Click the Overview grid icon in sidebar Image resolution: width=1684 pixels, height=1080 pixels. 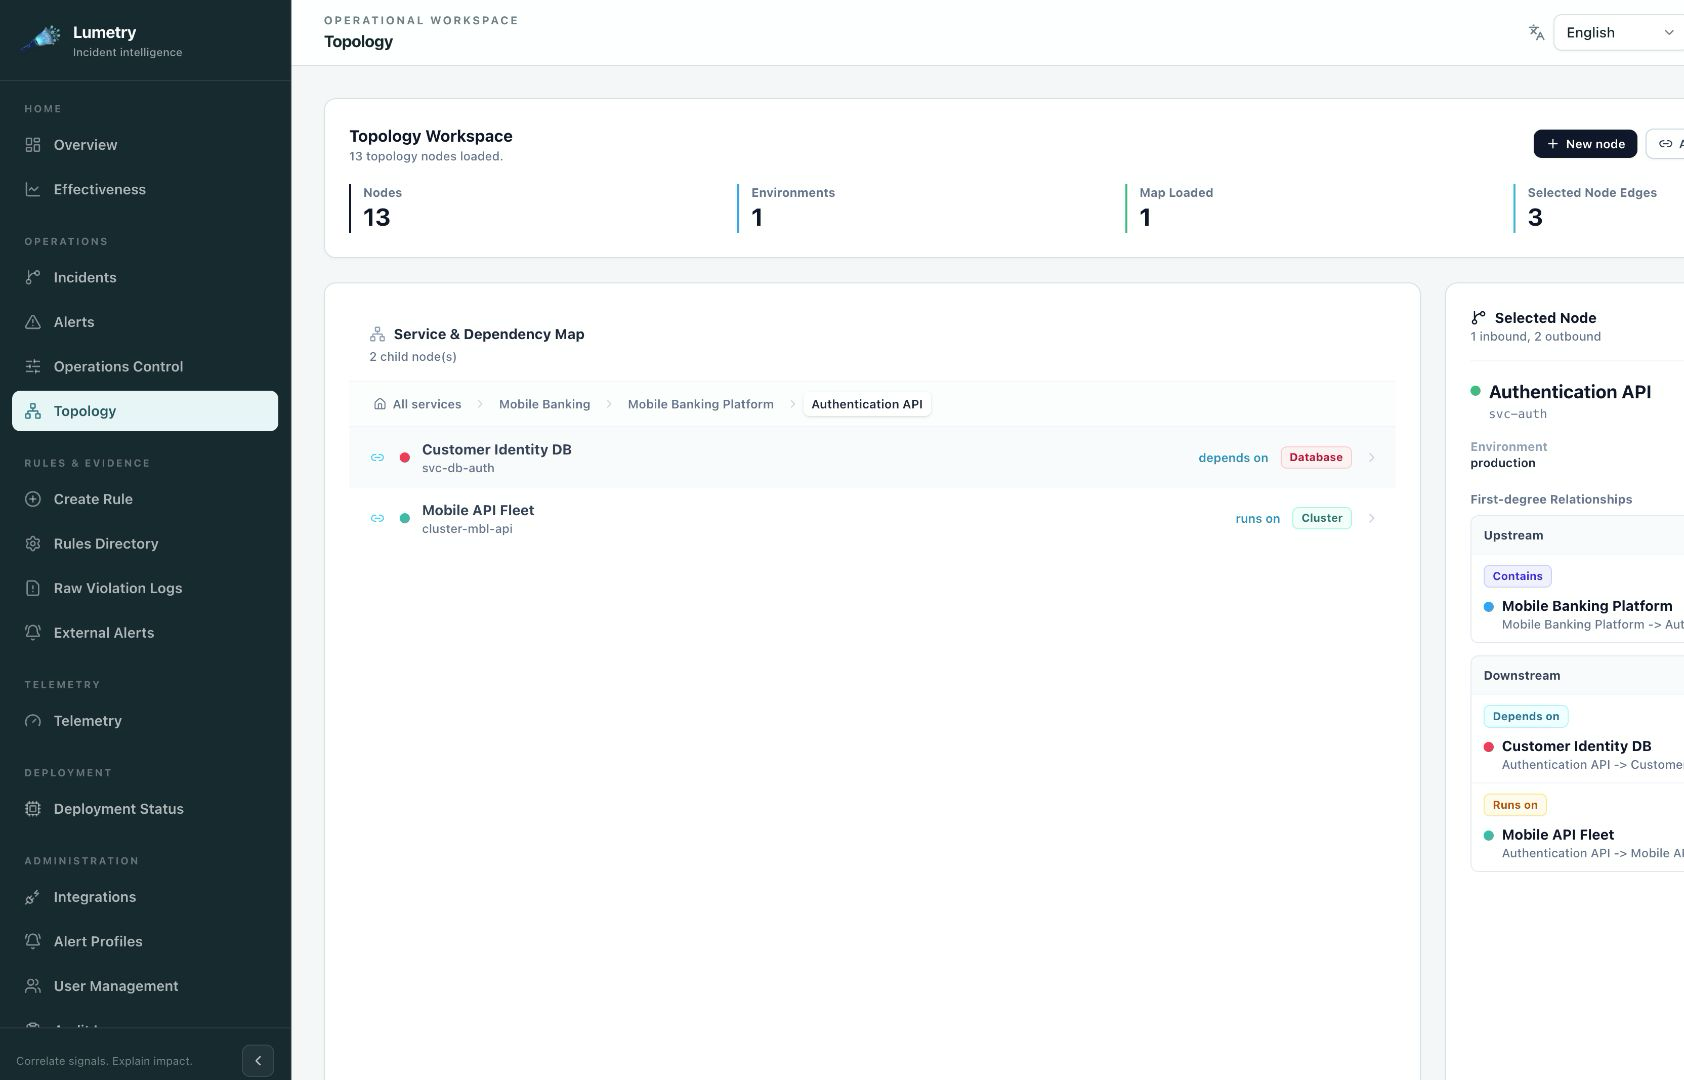pos(33,145)
